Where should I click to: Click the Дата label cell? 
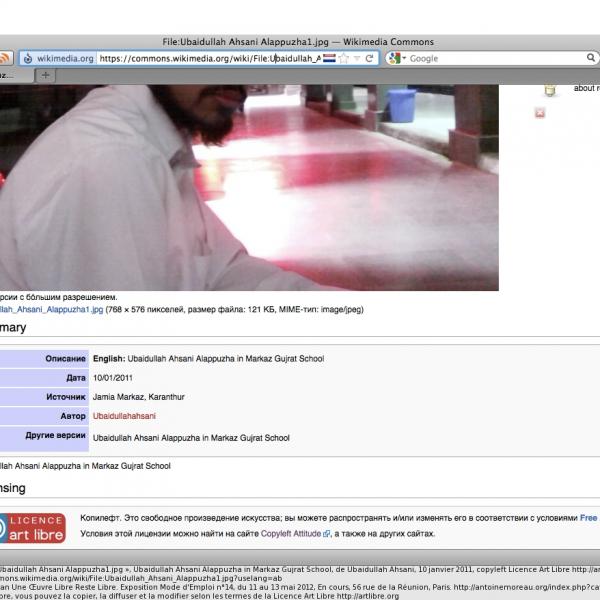[44, 378]
